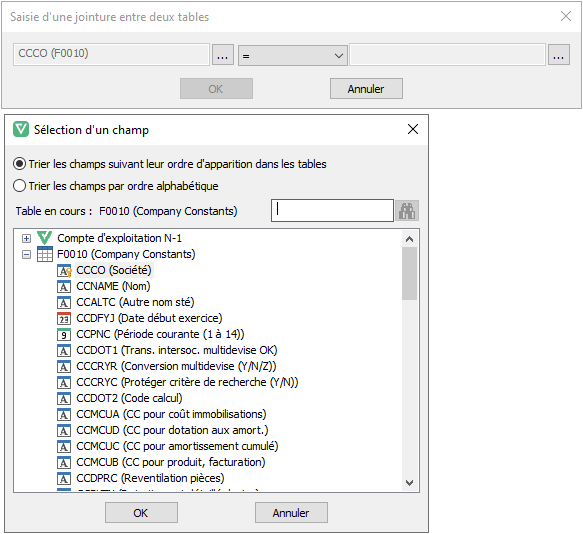Click the text-field icon beside CCALTC
This screenshot has height=534, width=583.
click(64, 303)
